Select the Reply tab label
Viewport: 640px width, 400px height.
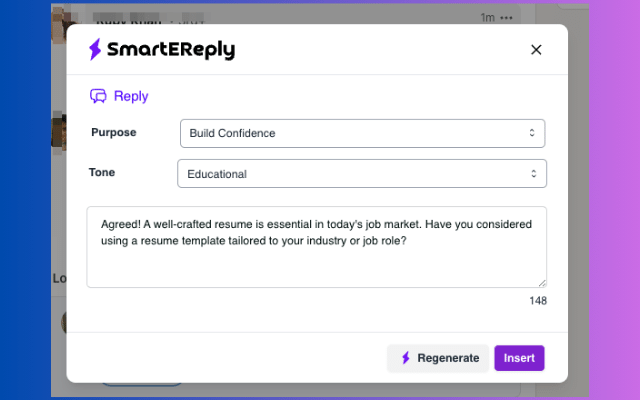point(131,96)
